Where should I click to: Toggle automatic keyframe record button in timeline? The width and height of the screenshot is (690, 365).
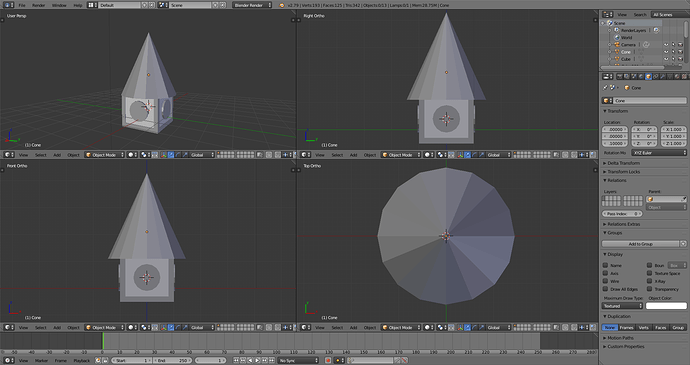(x=328, y=360)
